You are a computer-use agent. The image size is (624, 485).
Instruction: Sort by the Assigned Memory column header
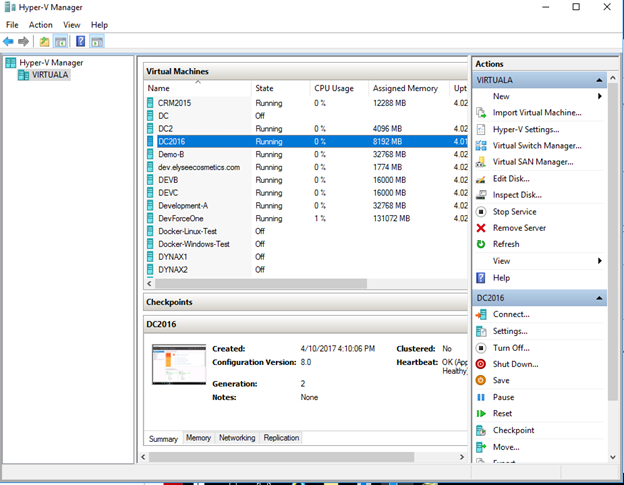[409, 88]
